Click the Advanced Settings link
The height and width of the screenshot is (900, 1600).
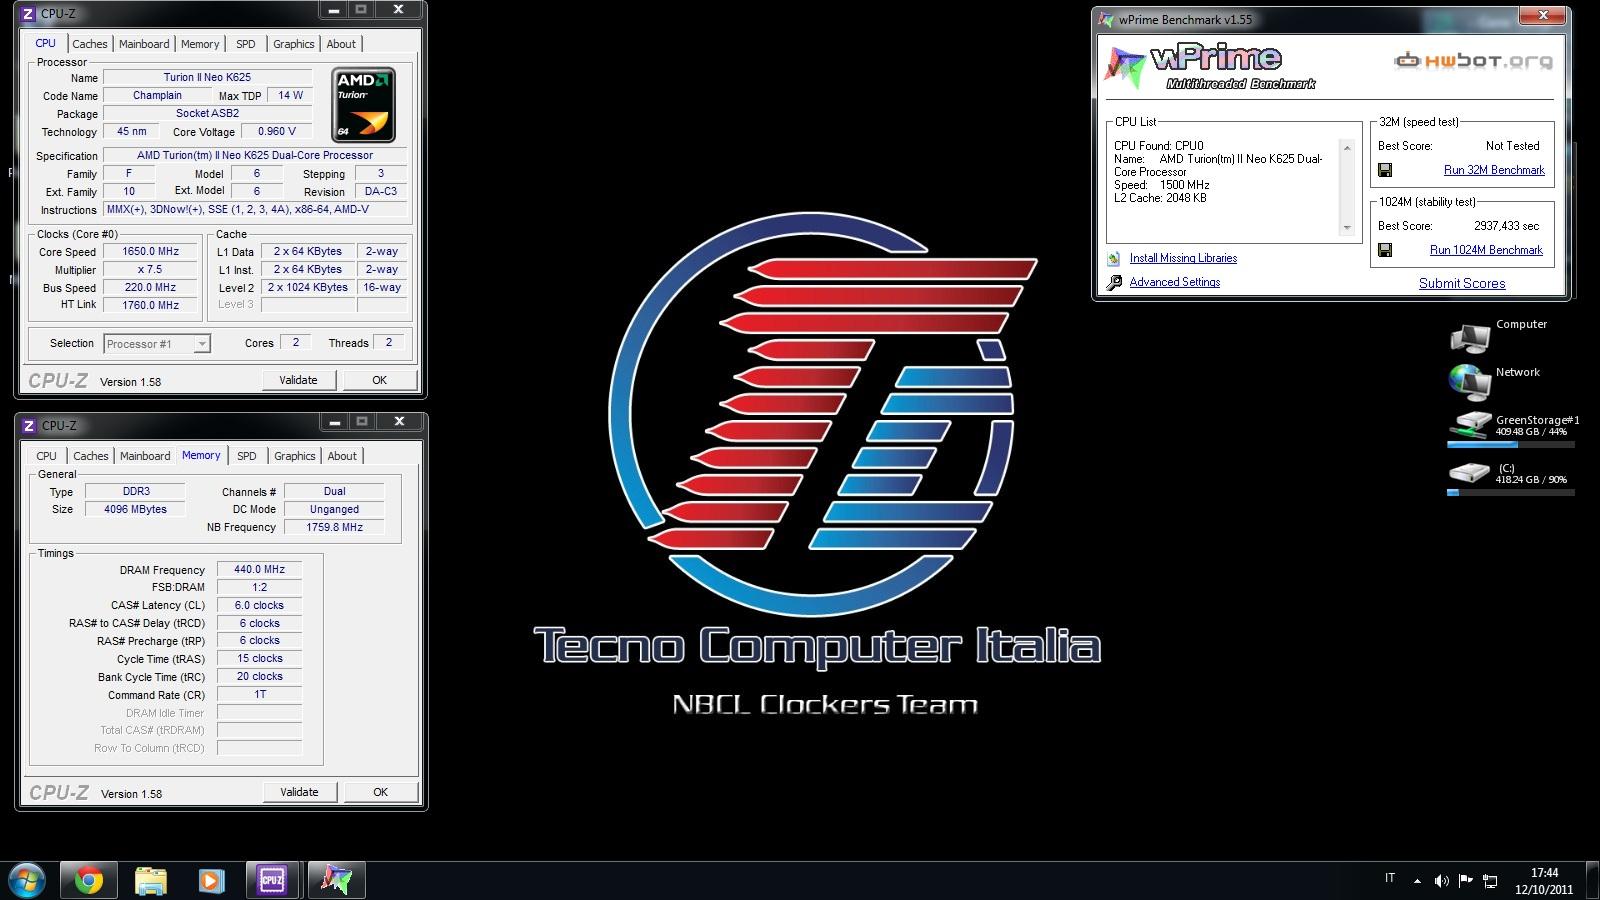point(1175,283)
